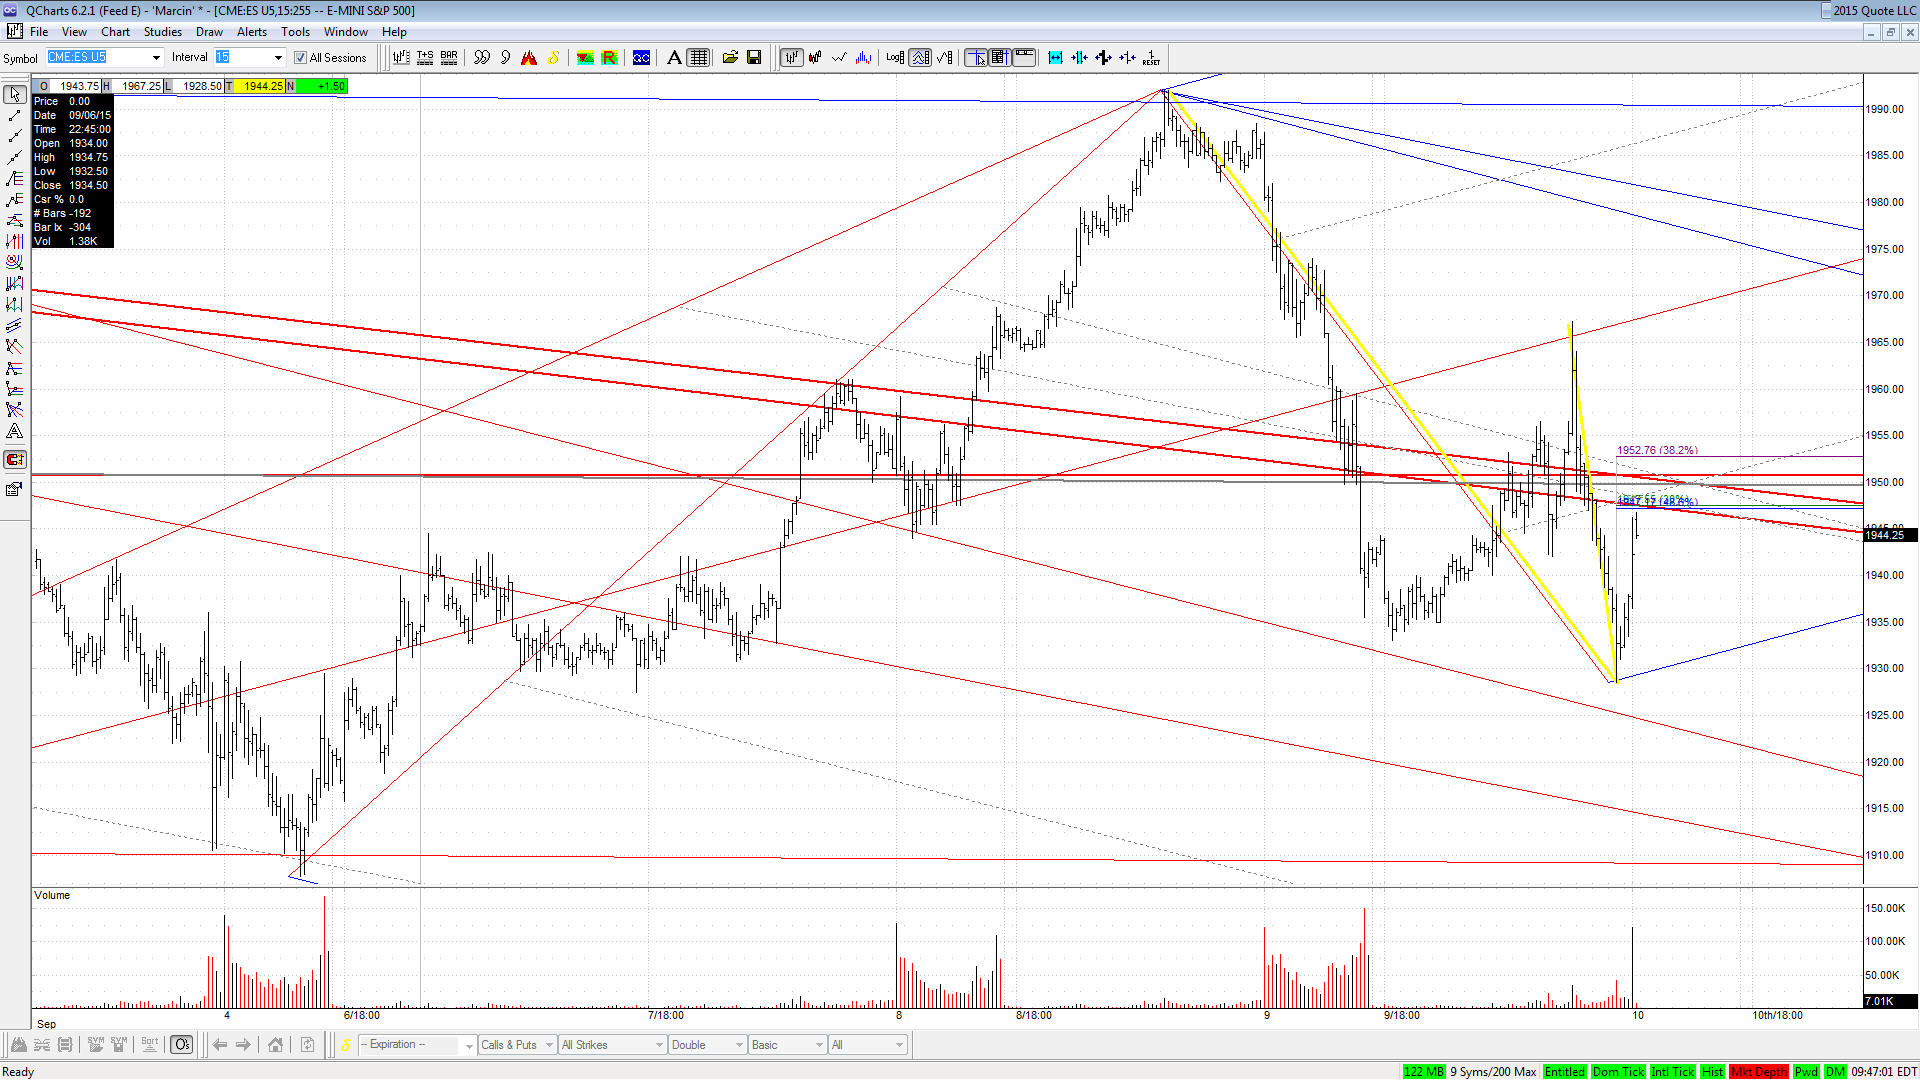This screenshot has height=1080, width=1920.
Task: Toggle the crosshair cursor mode
Action: pyautogui.click(x=976, y=58)
